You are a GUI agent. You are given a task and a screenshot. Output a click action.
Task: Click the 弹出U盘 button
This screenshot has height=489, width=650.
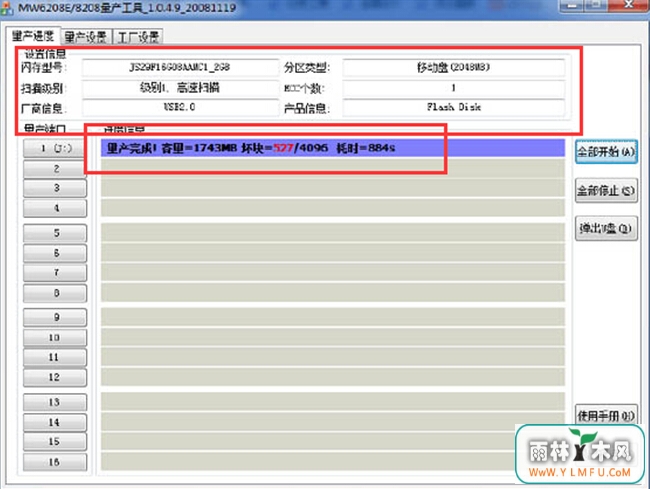point(606,228)
